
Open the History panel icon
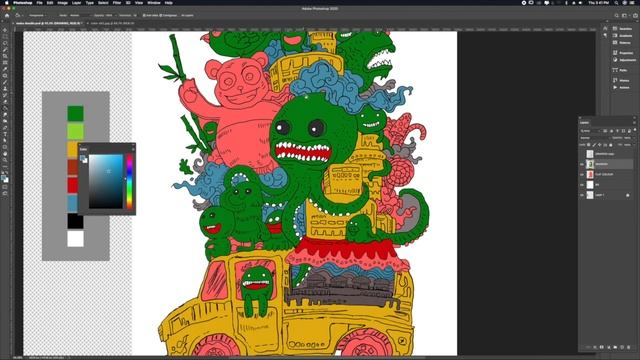coord(615,80)
